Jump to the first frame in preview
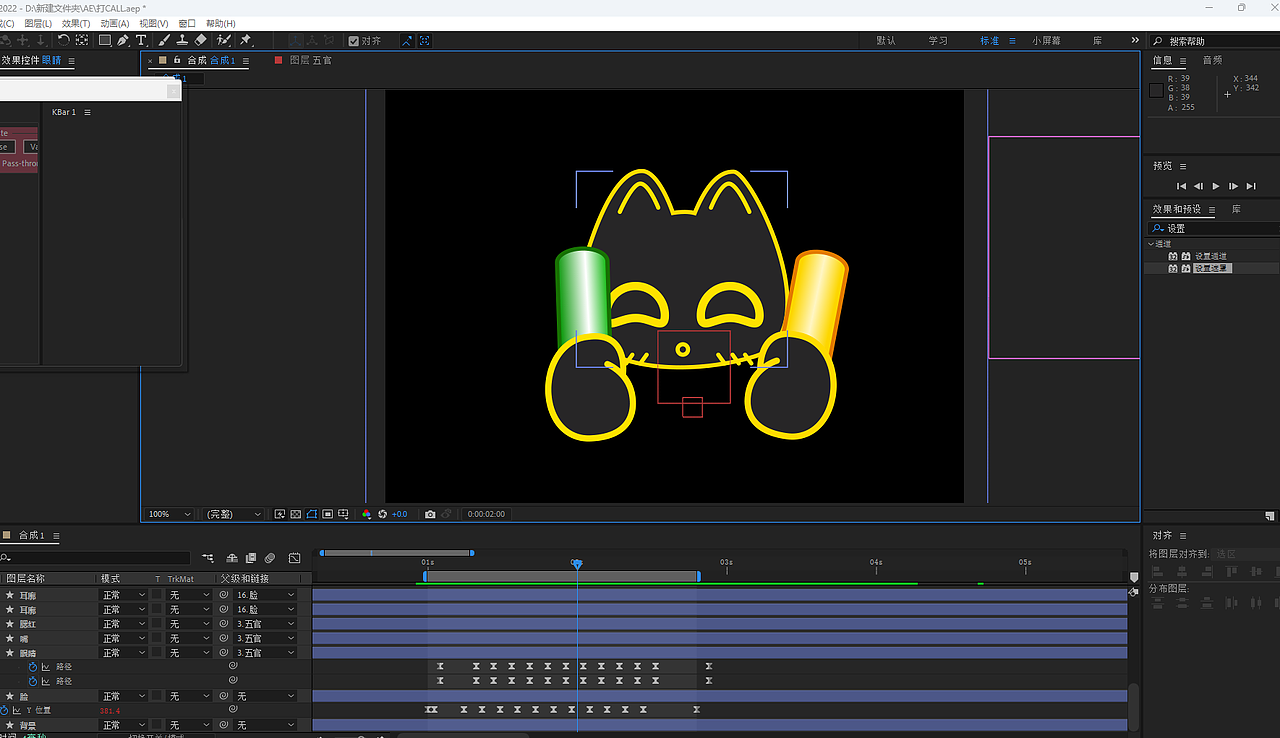 (1181, 186)
